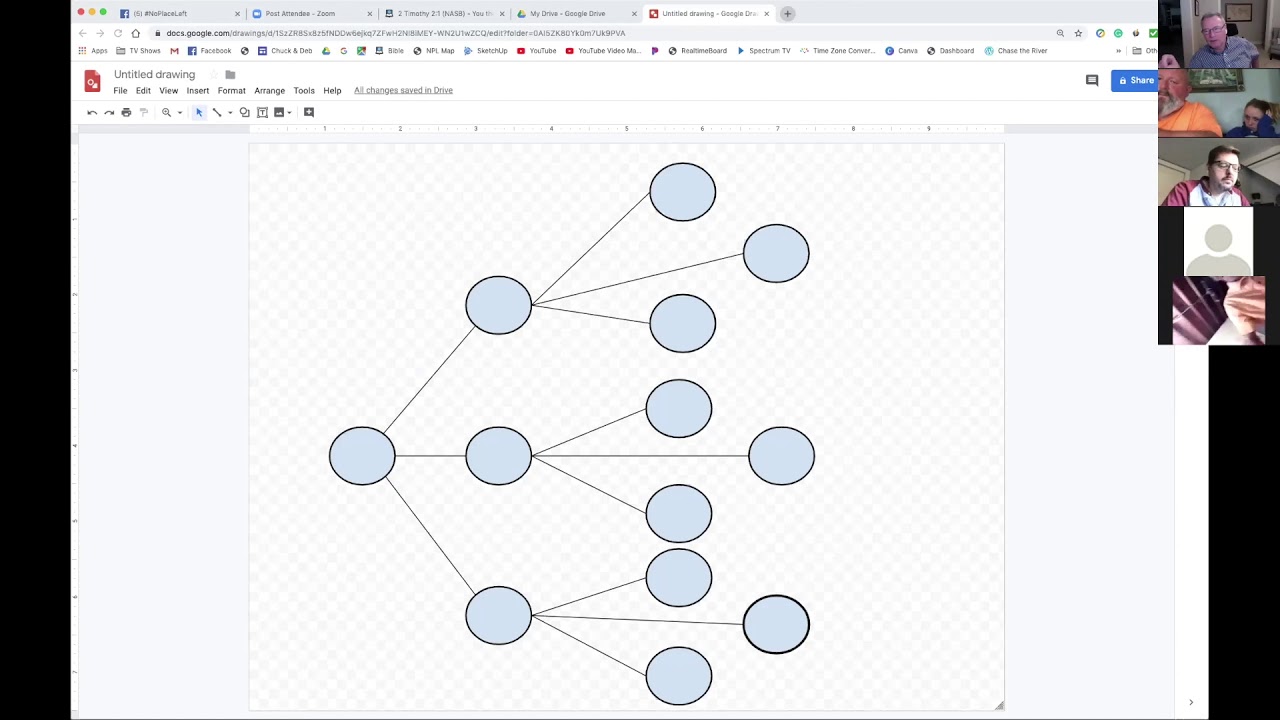The image size is (1280, 720).
Task: Open the Facebook bookmark
Action: [x=209, y=51]
